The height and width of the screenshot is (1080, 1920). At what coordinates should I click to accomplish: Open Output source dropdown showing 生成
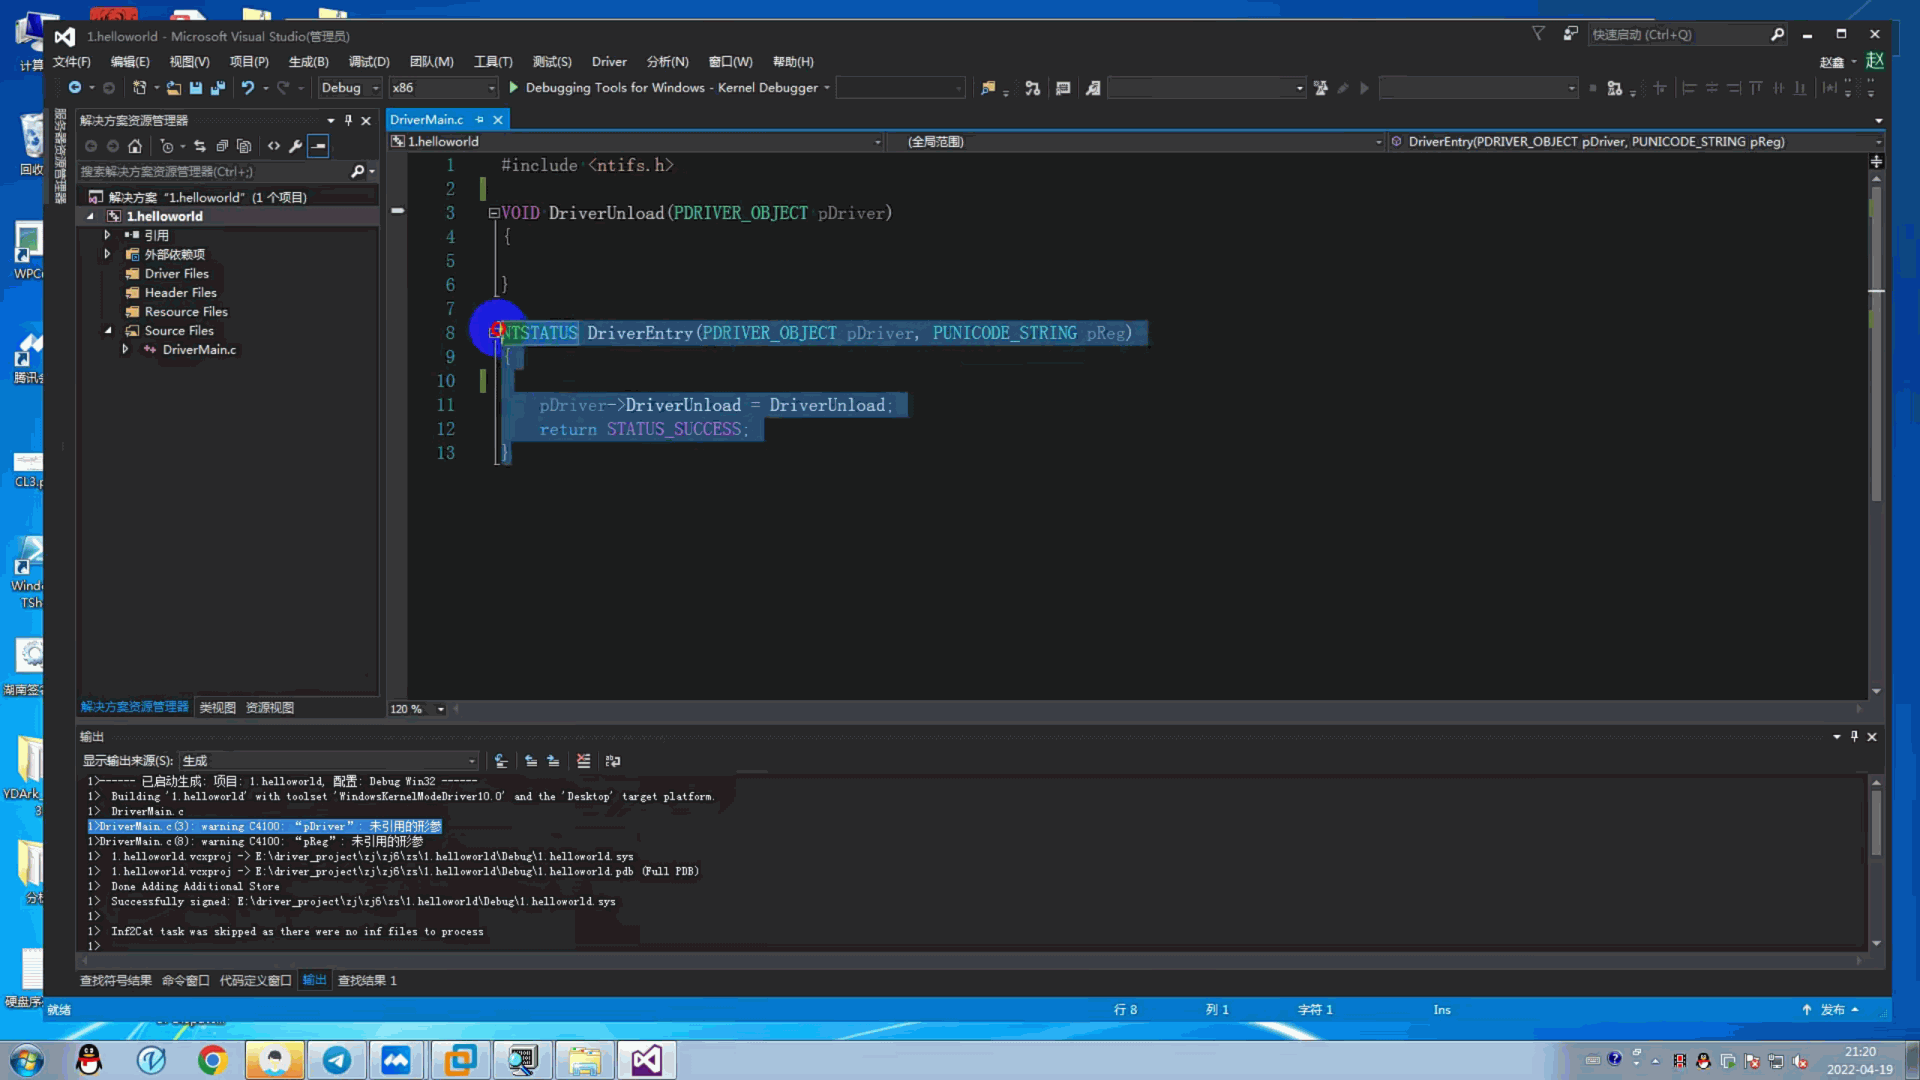[x=329, y=761]
